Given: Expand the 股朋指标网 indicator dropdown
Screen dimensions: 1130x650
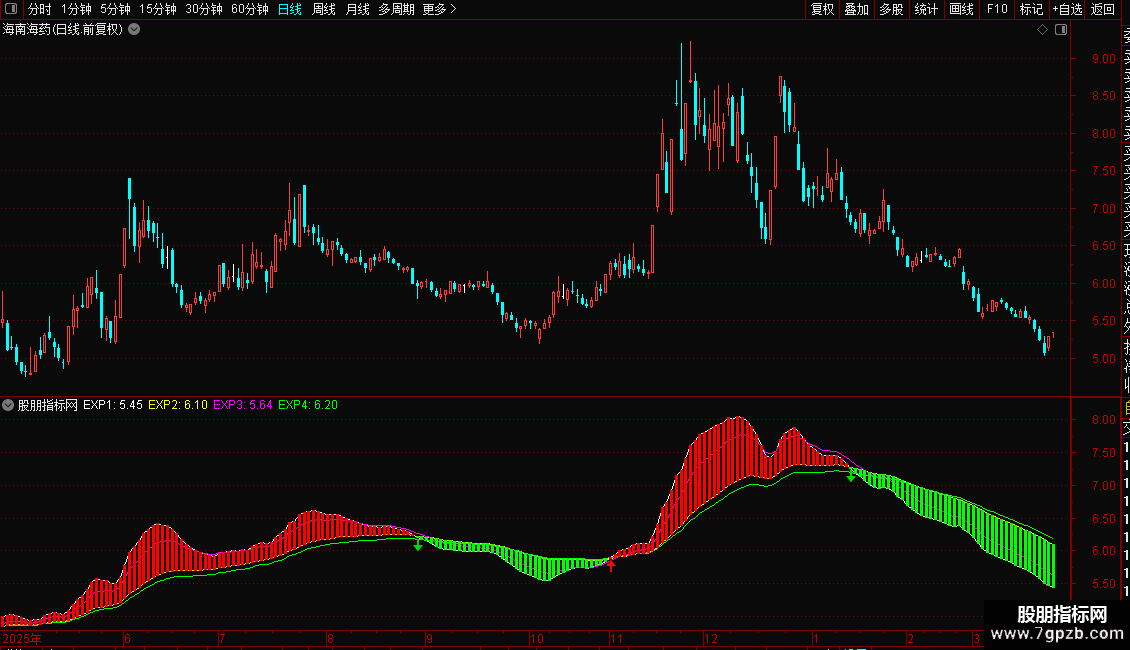Looking at the screenshot, I should [8, 405].
